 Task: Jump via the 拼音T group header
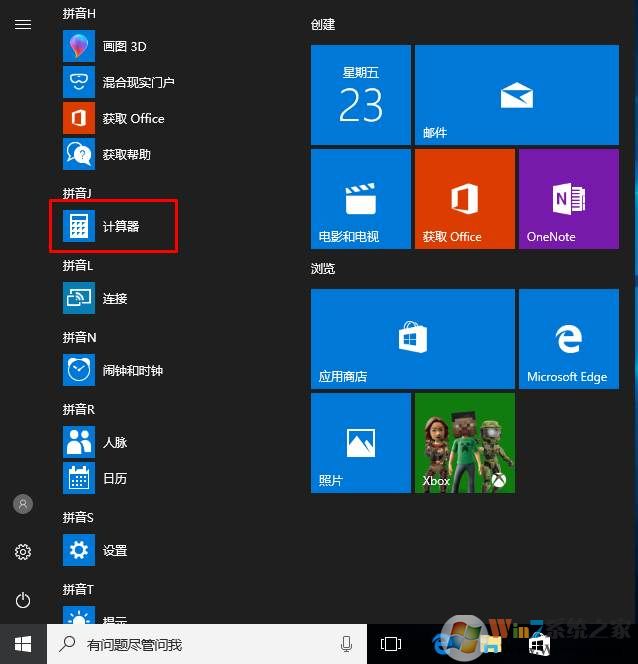pyautogui.click(x=78, y=589)
